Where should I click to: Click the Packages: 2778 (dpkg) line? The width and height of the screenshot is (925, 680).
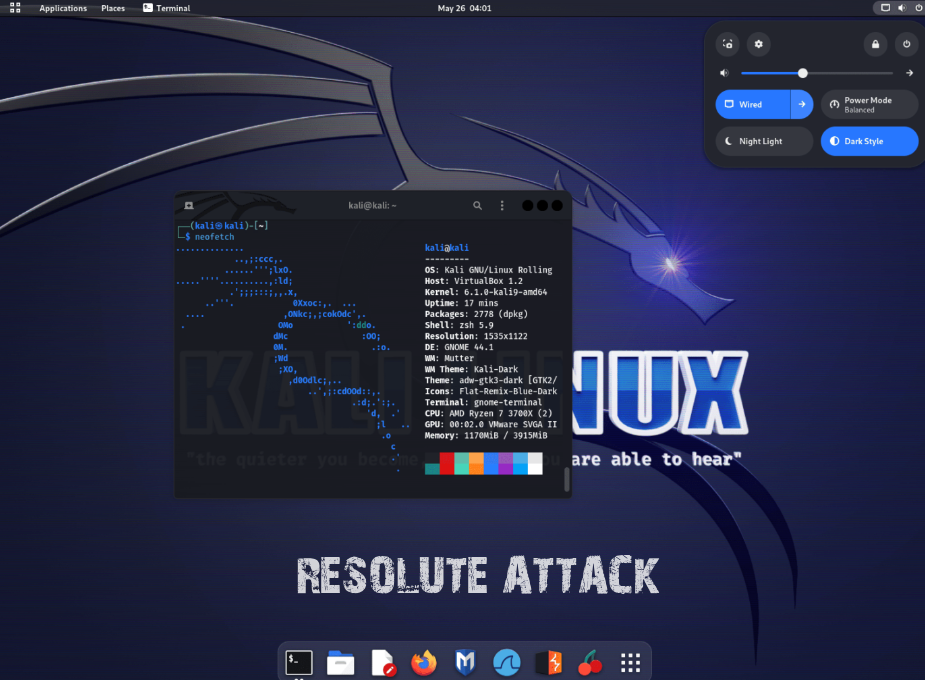[476, 314]
